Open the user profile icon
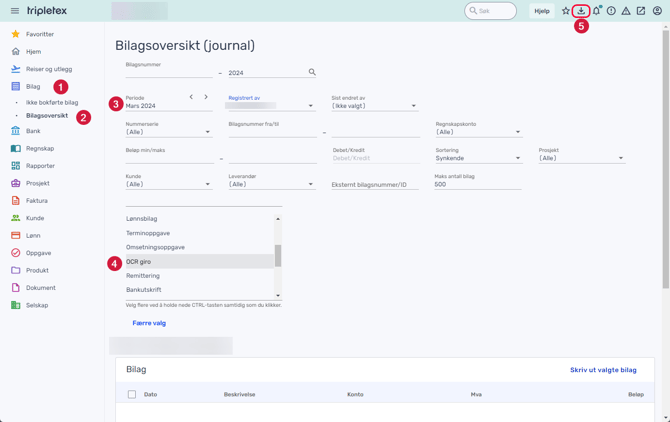Screen dimensions: 670x422 pyautogui.click(x=657, y=11)
